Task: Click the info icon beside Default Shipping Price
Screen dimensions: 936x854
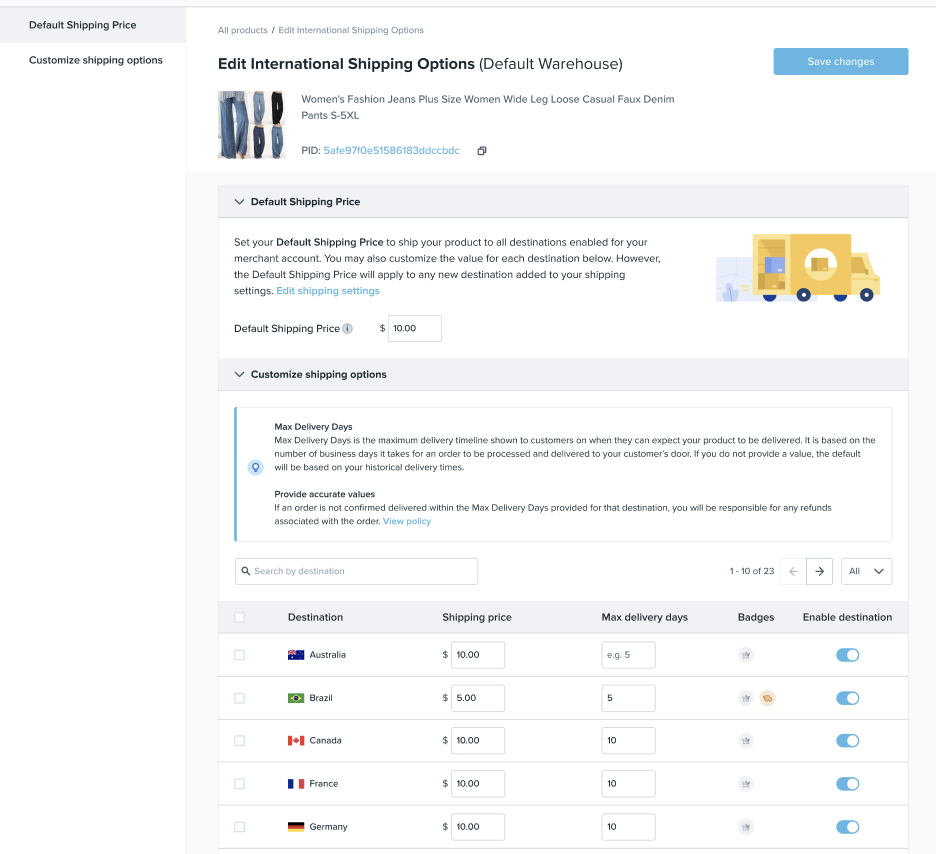Action: click(347, 329)
